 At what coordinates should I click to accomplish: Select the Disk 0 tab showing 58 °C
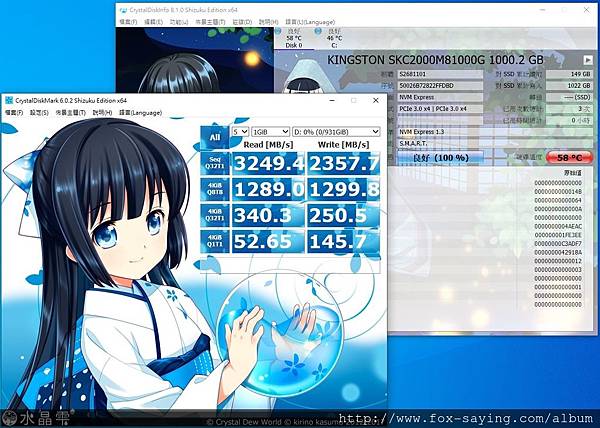[x=294, y=38]
